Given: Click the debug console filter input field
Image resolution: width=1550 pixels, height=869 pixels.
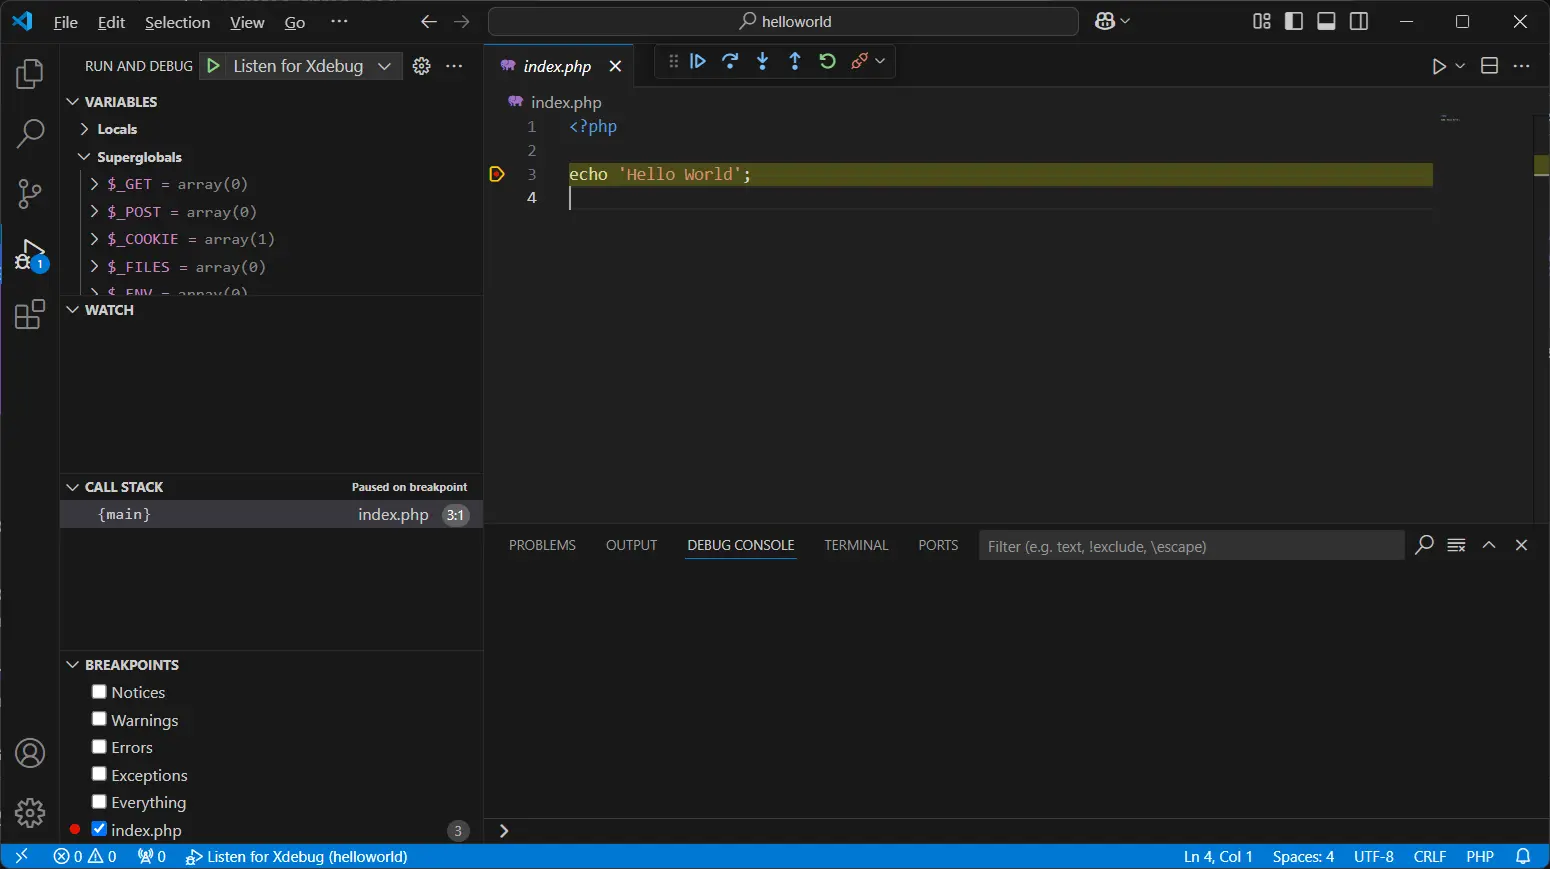Looking at the screenshot, I should click(1190, 546).
